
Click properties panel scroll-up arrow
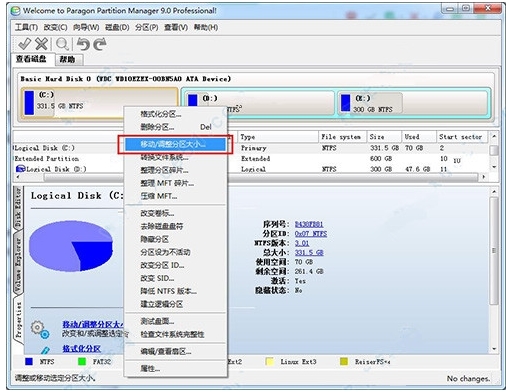pyautogui.click(x=494, y=192)
